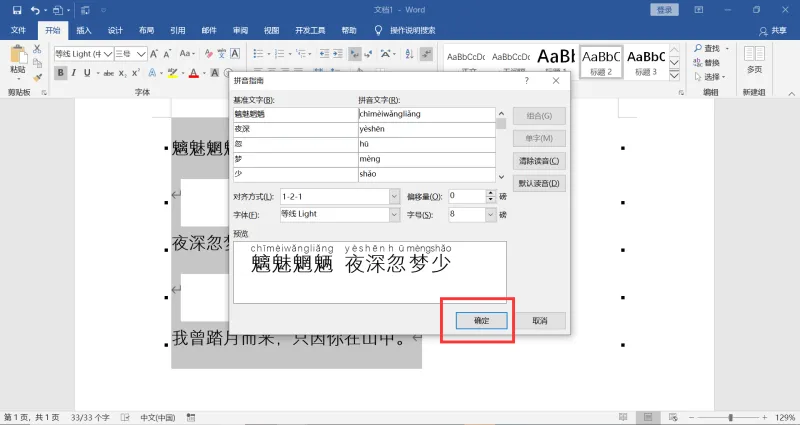Viewport: 800px width, 425px height.
Task: Apply text effects with the outlined A
Action: 152,73
